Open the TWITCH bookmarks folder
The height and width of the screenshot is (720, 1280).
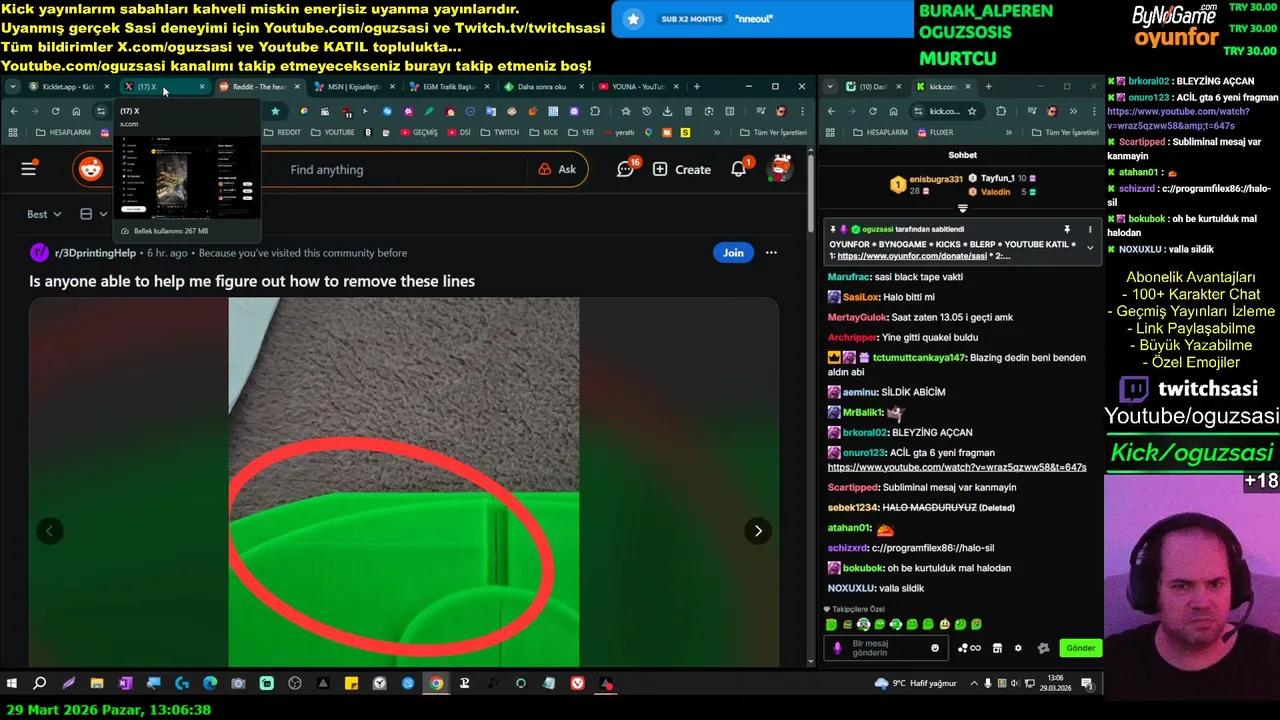click(501, 132)
